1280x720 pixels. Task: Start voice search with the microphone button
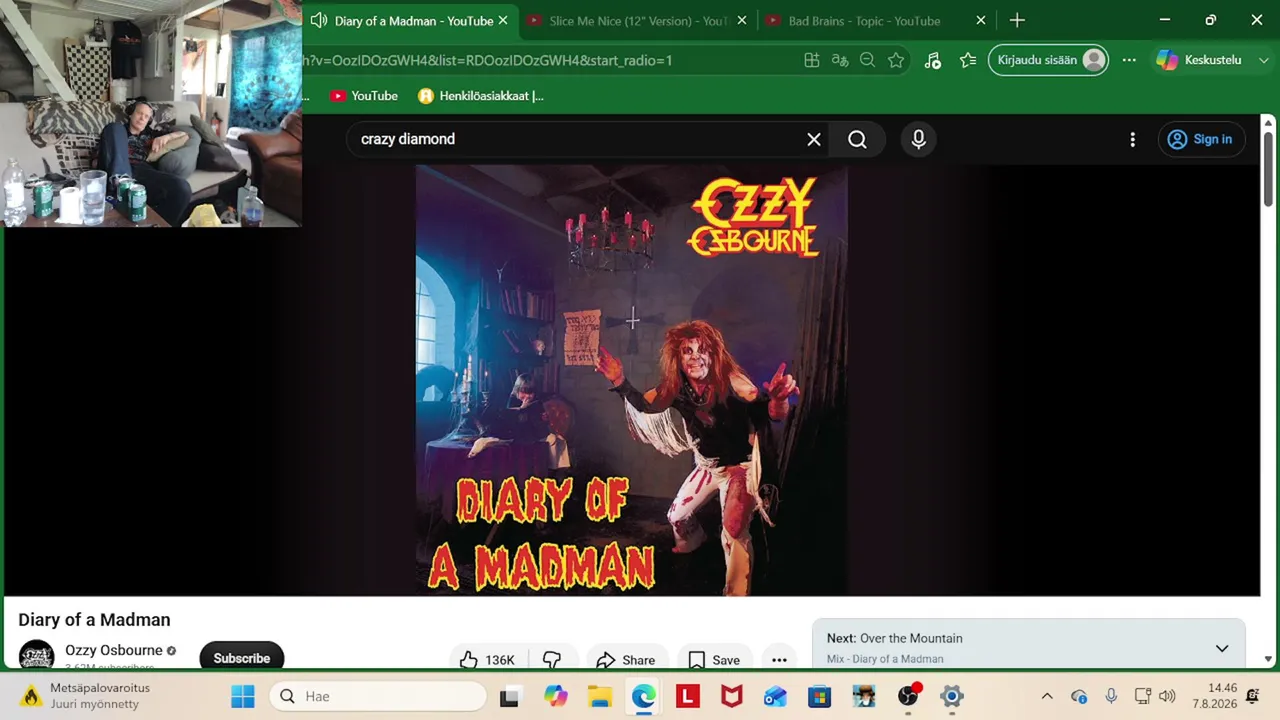(919, 139)
